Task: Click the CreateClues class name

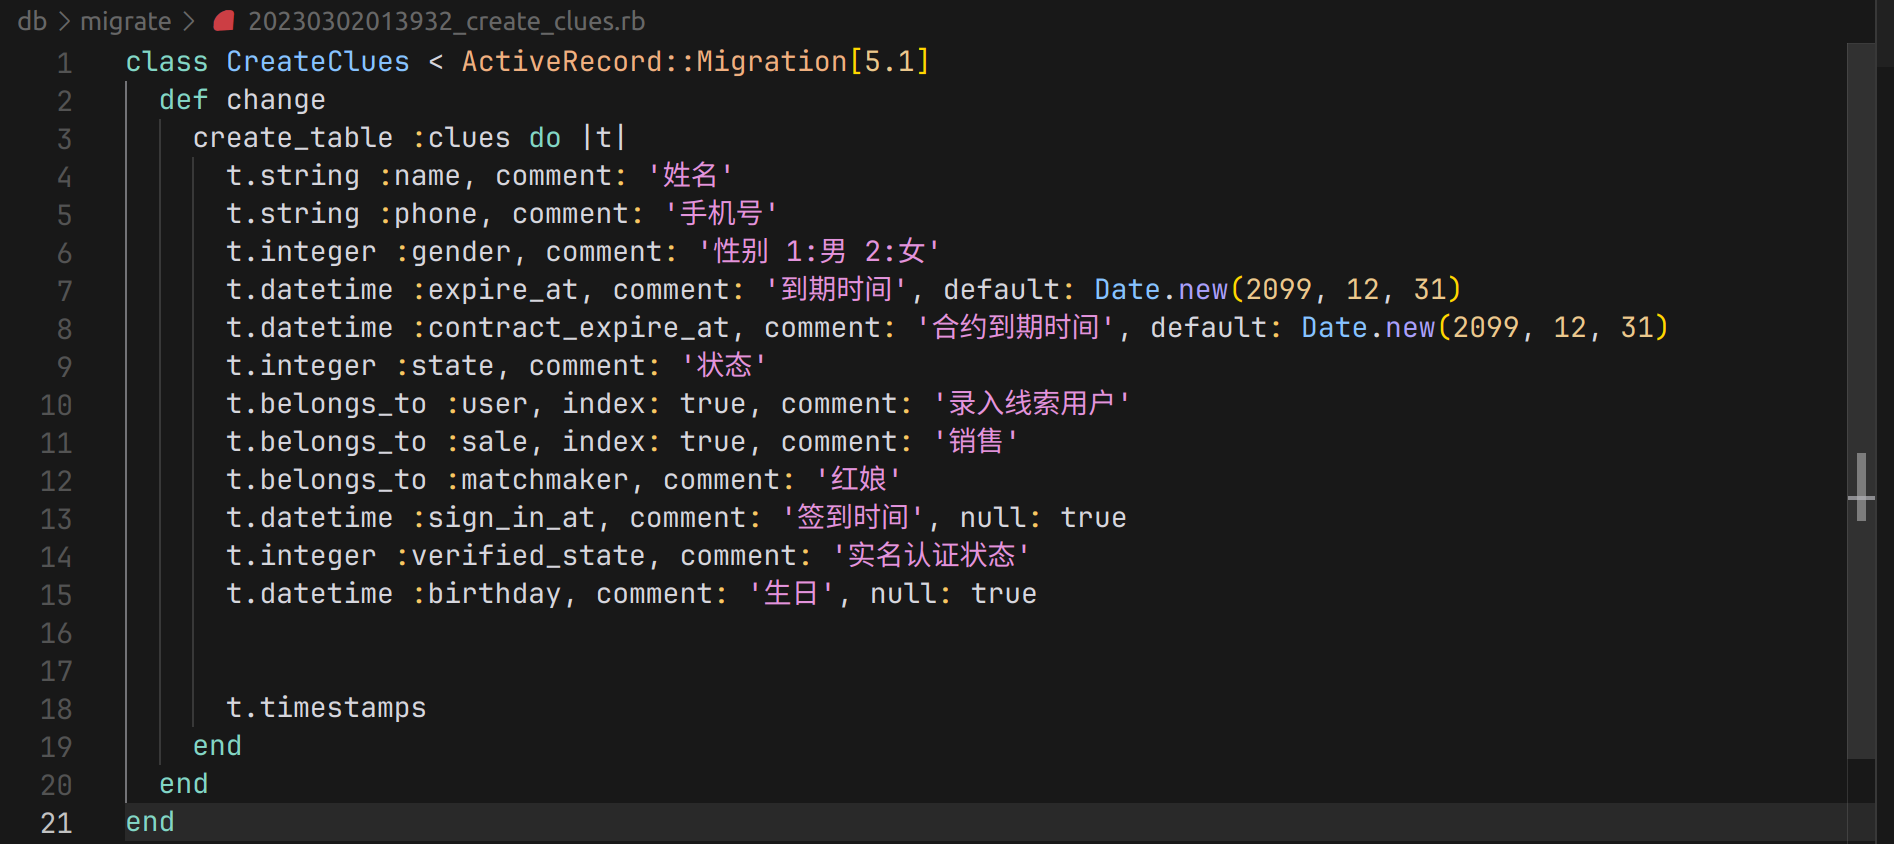Action: click(x=317, y=62)
